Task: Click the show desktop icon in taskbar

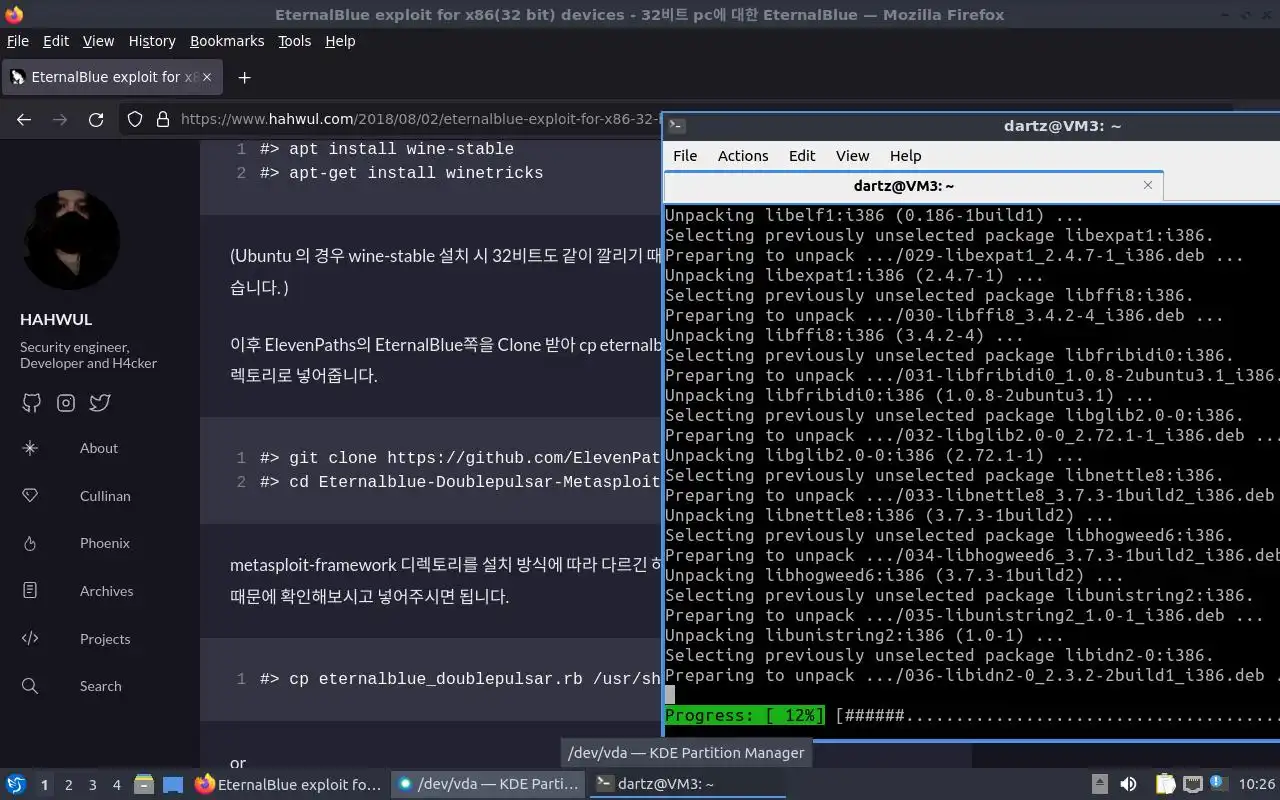Action: [173, 784]
